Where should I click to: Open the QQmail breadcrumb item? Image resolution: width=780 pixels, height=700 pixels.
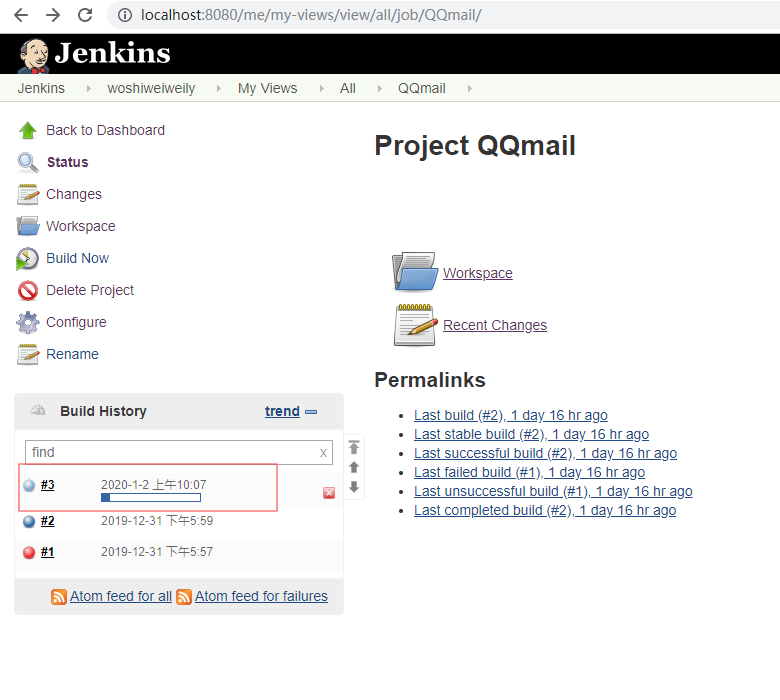click(422, 89)
